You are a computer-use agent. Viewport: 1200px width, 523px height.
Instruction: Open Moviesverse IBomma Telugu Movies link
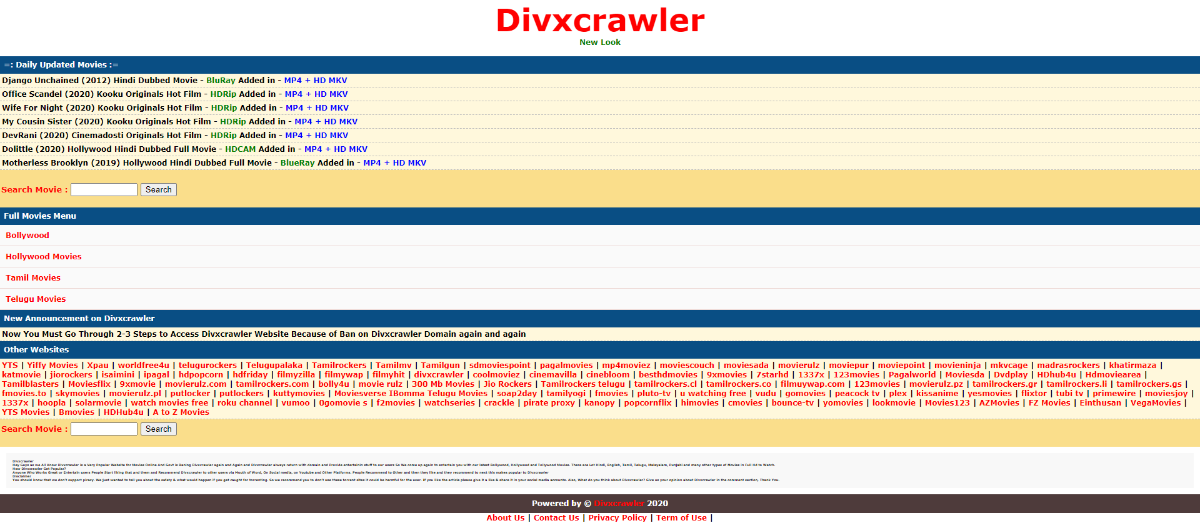point(411,393)
